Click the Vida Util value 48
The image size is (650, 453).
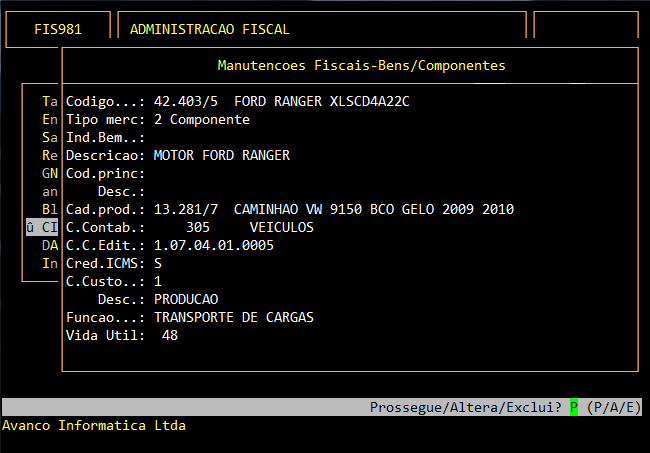click(x=170, y=336)
